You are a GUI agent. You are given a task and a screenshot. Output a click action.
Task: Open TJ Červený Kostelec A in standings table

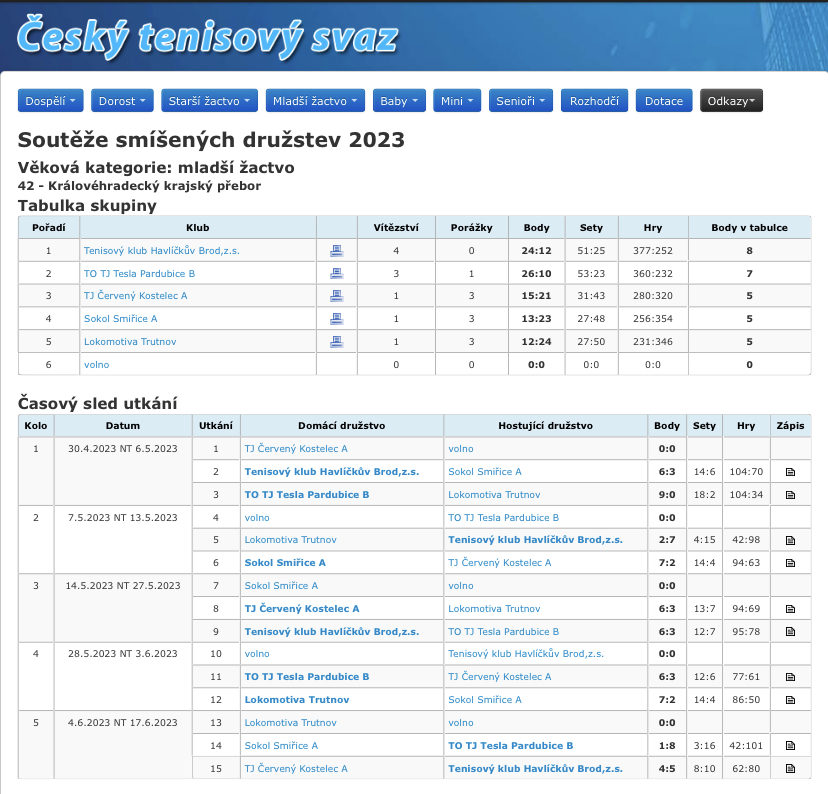click(136, 296)
